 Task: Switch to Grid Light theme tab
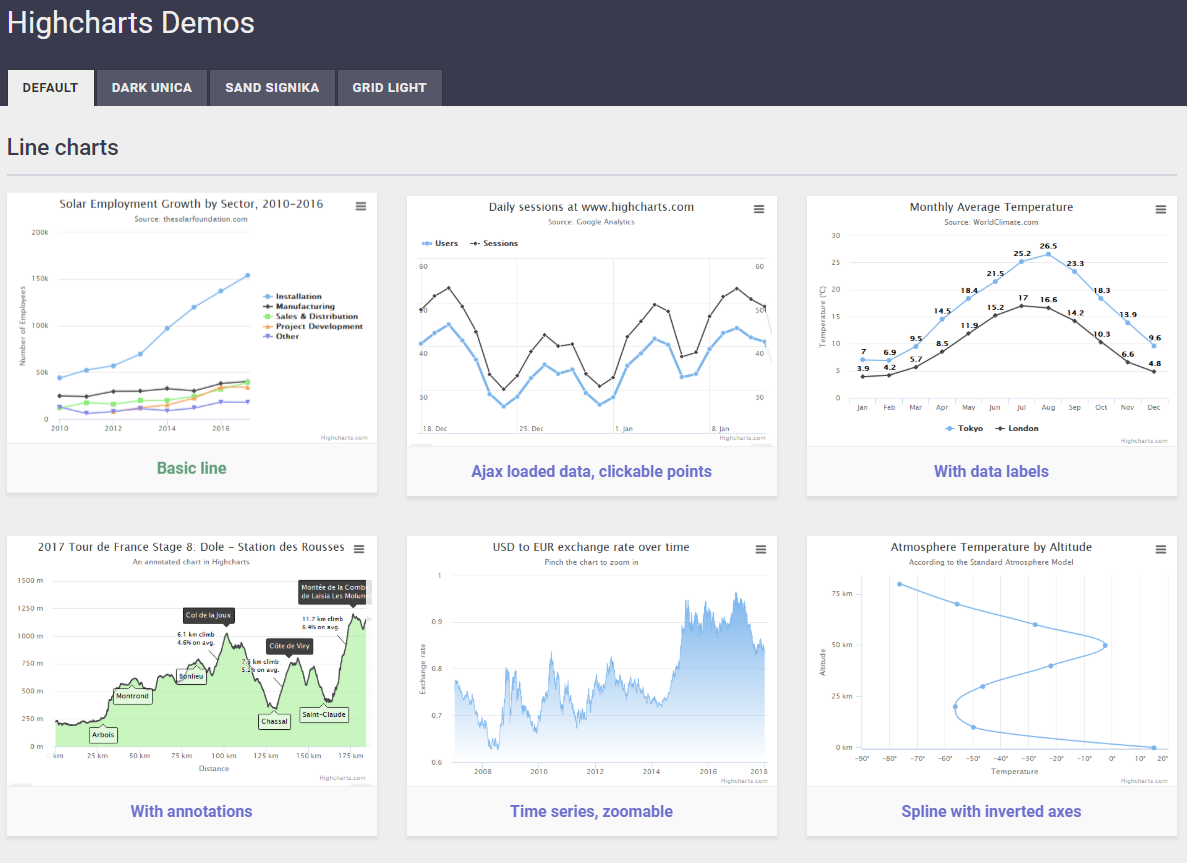tap(389, 88)
